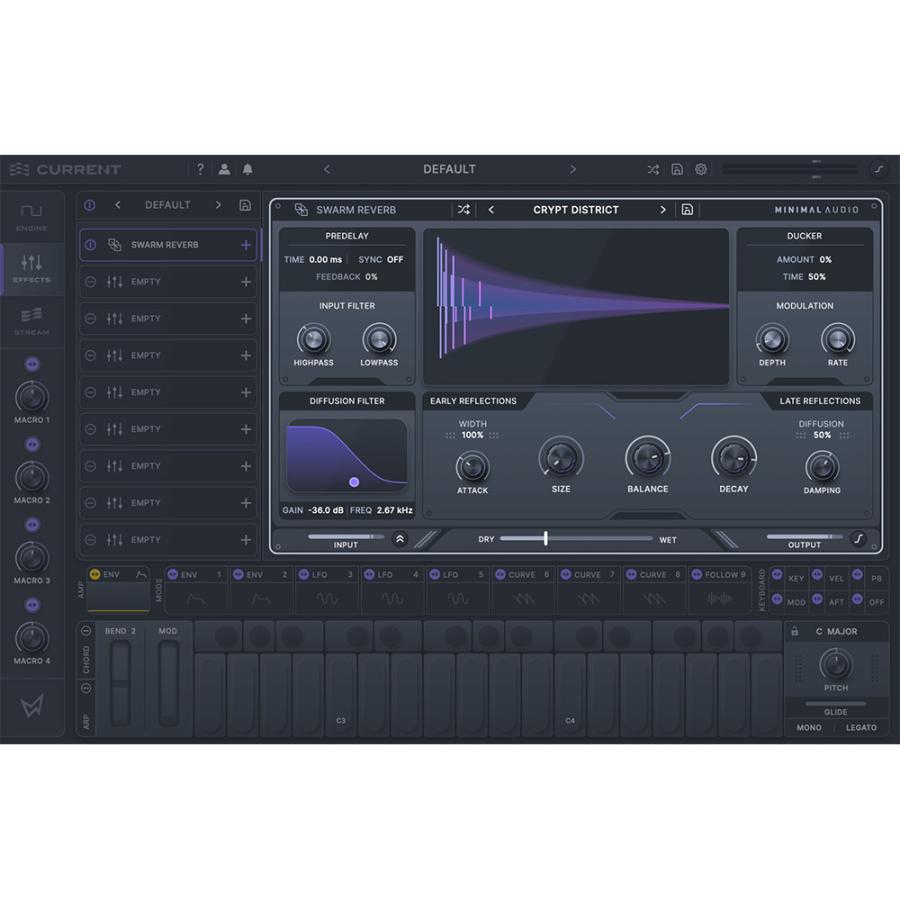Click the Swarm Reverb module icon in header
Image resolution: width=900 pixels, height=900 pixels.
[301, 210]
